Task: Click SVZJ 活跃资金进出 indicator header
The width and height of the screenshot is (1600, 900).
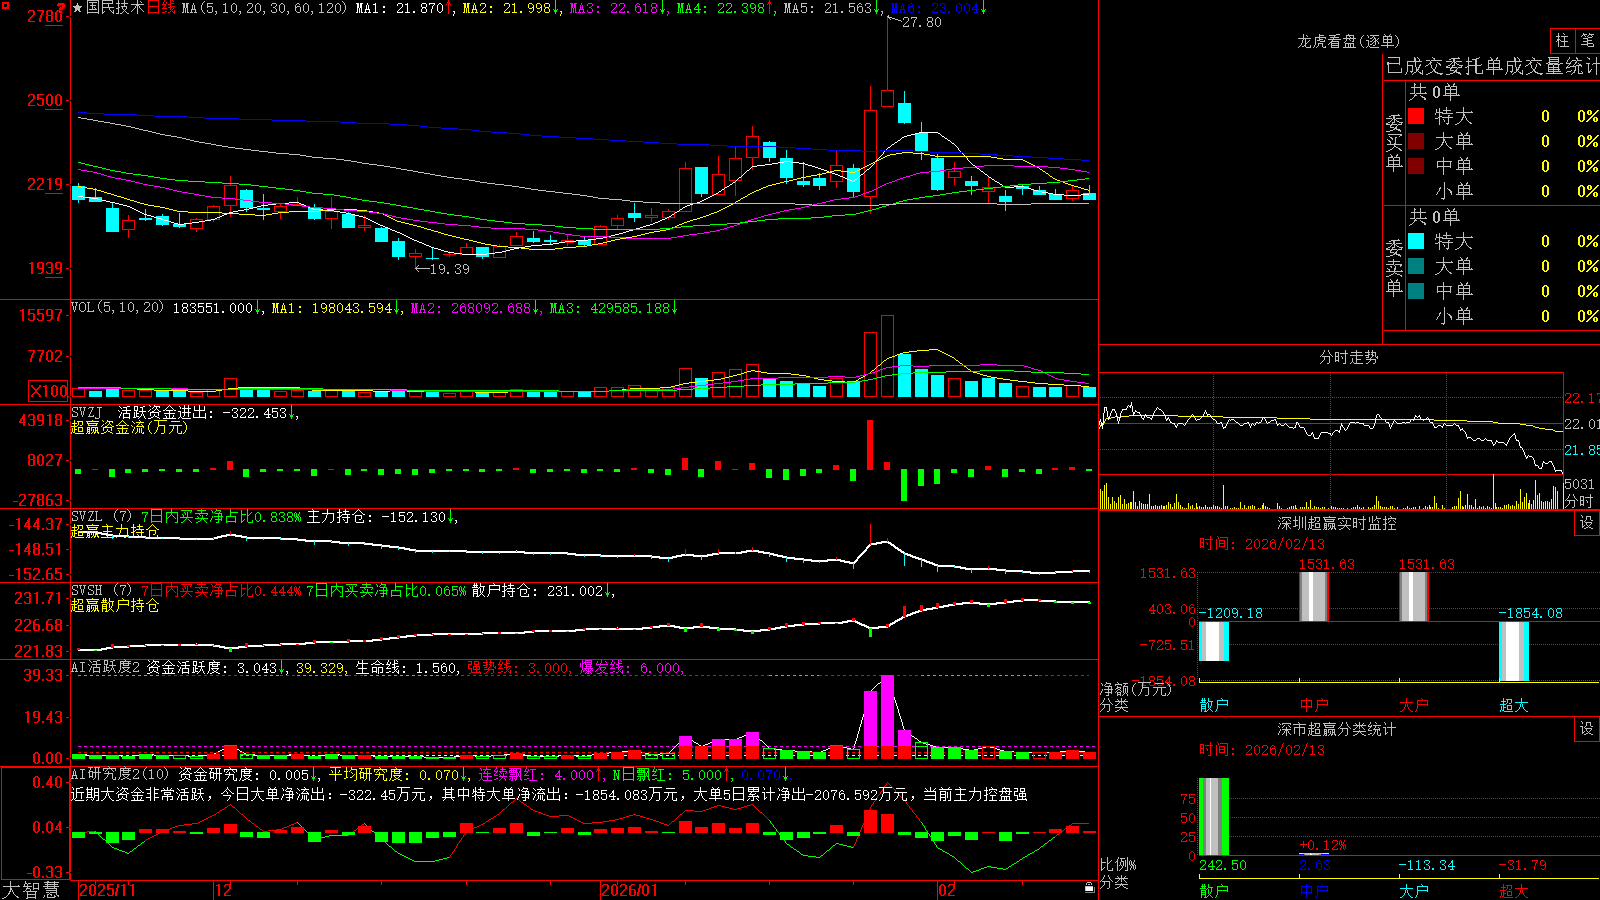Action: 185,412
